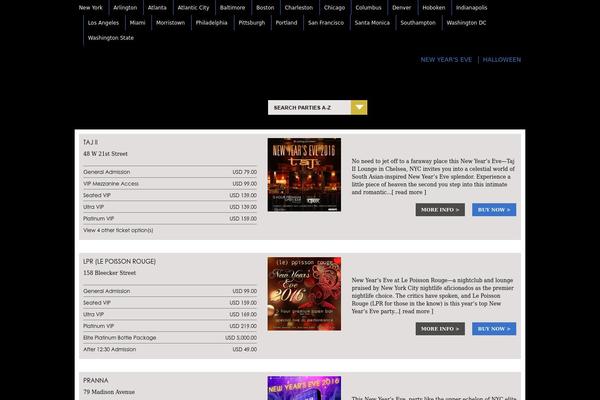The width and height of the screenshot is (600, 400).
Task: Switch to New Year's Eve category
Action: [x=446, y=60]
